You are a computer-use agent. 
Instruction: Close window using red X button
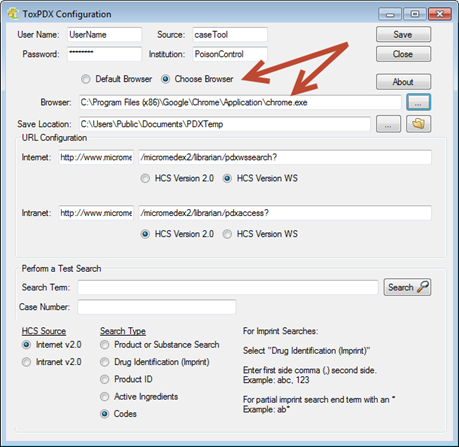(440, 14)
